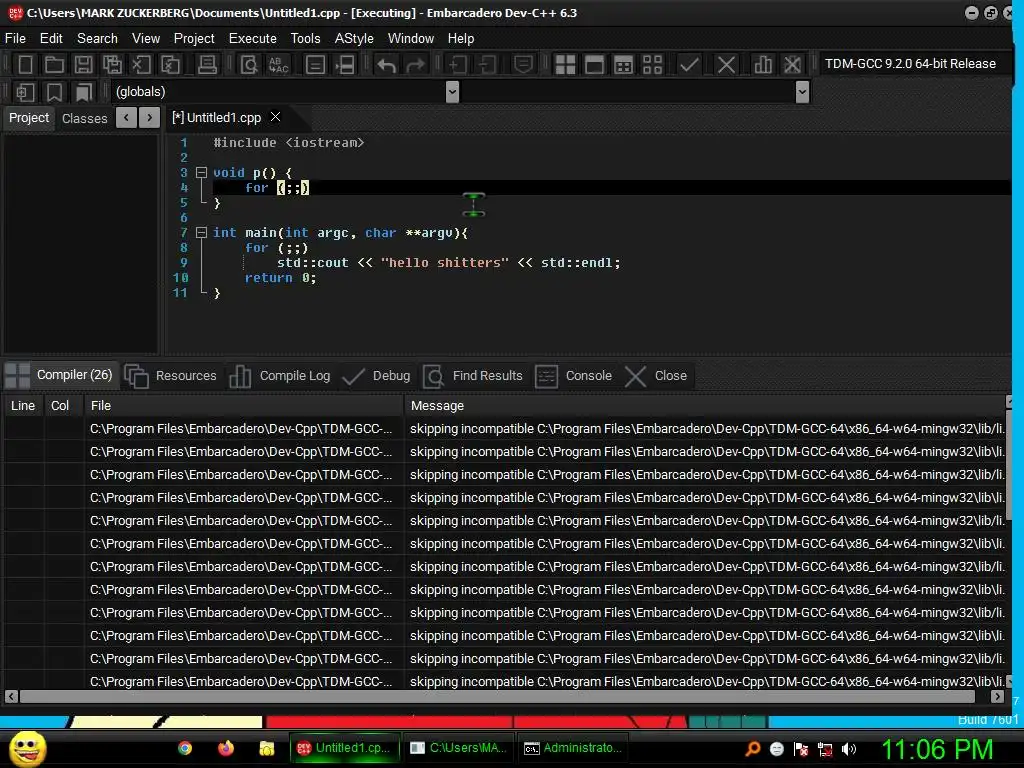The image size is (1024, 768).
Task: Click the left tab-scroll arrow beside Classes
Action: point(126,118)
